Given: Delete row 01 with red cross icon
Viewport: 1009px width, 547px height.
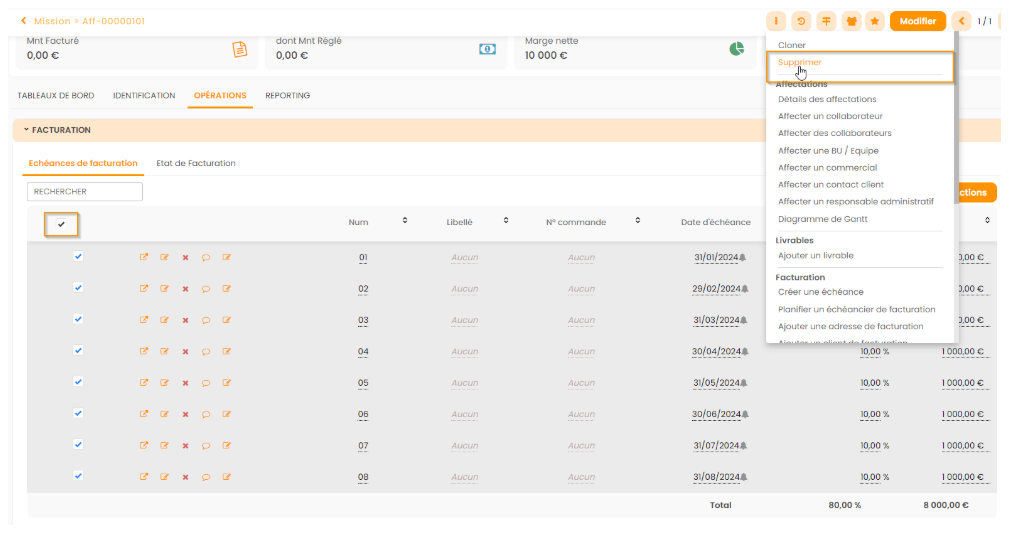Looking at the screenshot, I should pos(185,258).
